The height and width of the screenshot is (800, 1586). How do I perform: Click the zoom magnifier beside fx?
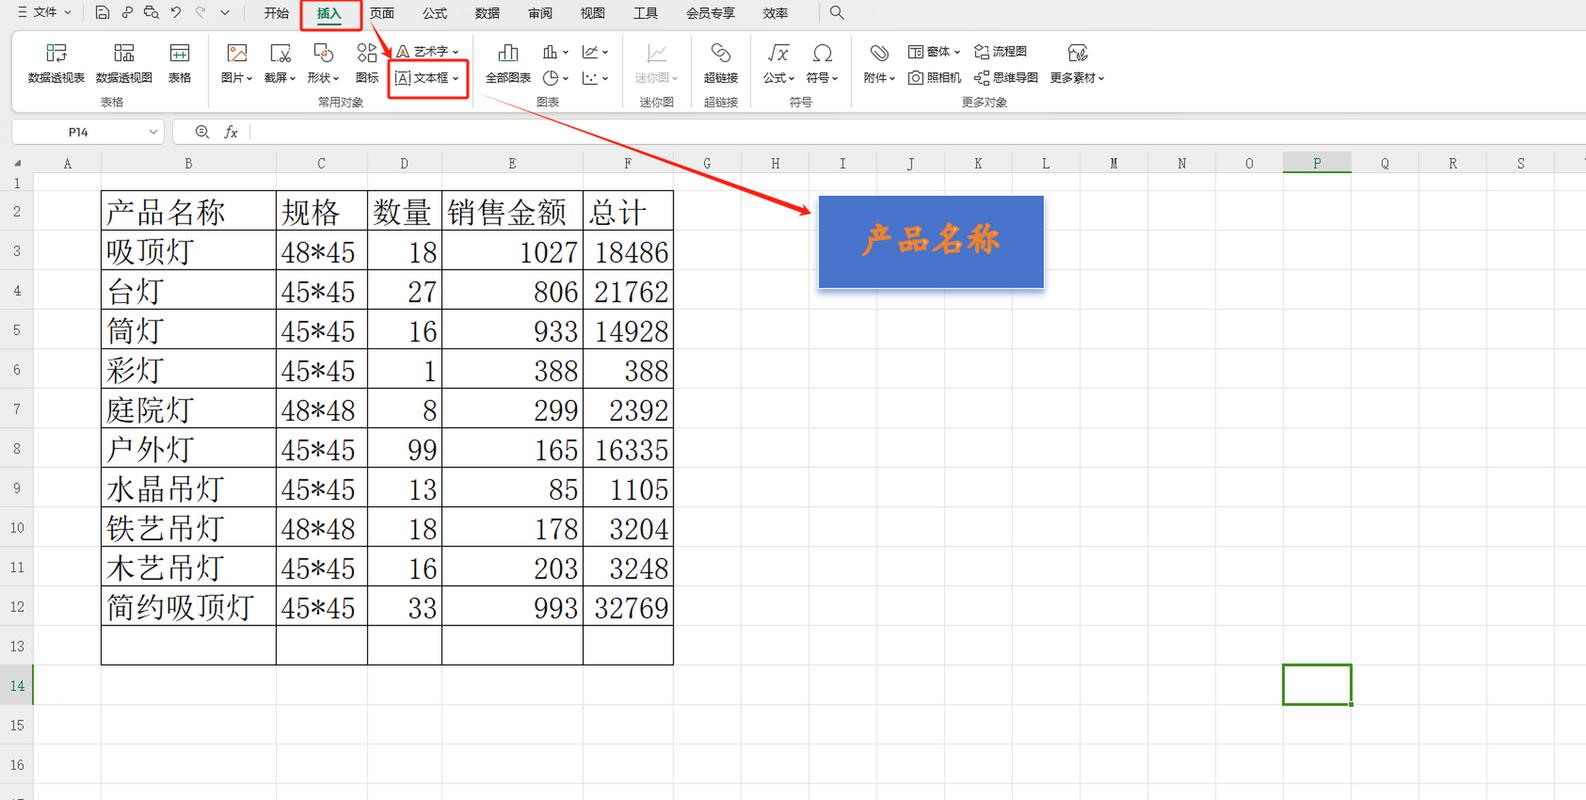[x=202, y=132]
